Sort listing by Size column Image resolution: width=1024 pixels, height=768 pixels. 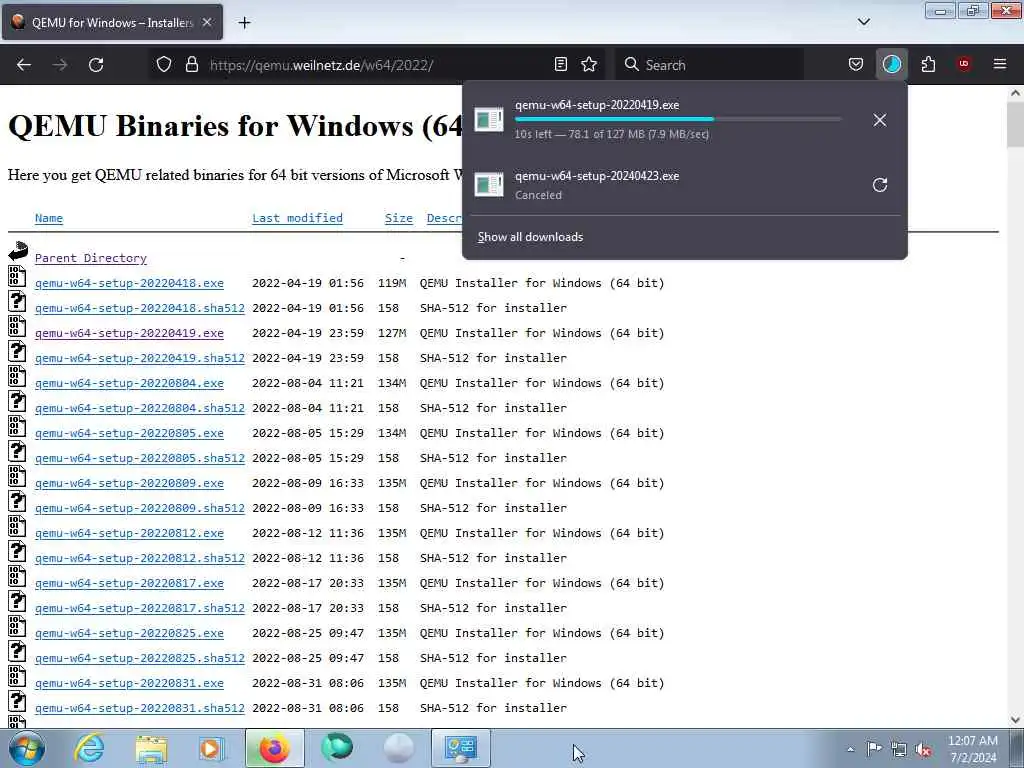[x=398, y=218]
